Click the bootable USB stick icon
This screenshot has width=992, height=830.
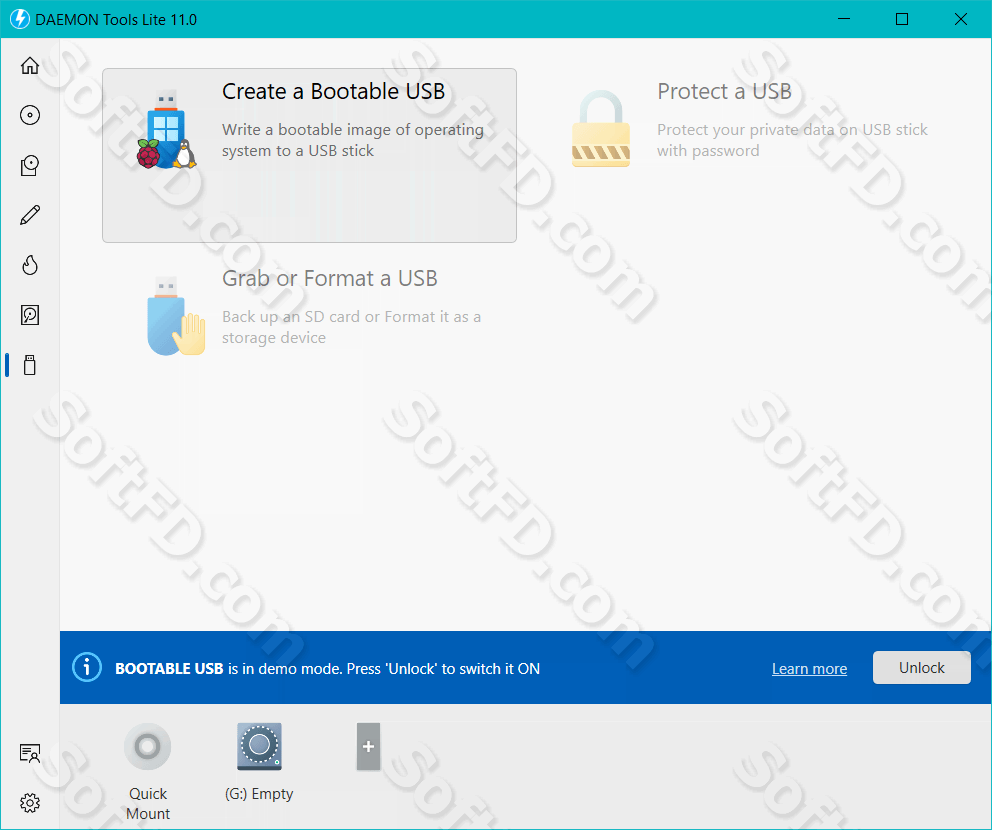coord(166,130)
